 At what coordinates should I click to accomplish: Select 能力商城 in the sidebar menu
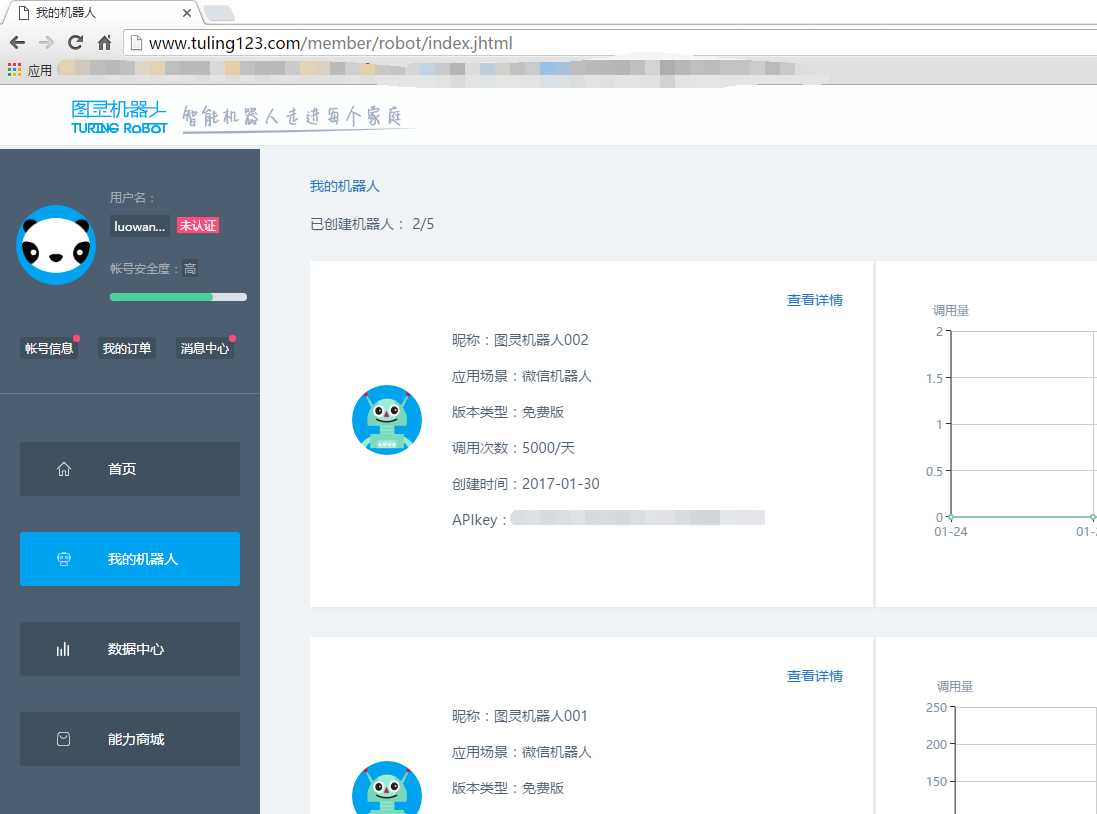tap(130, 739)
